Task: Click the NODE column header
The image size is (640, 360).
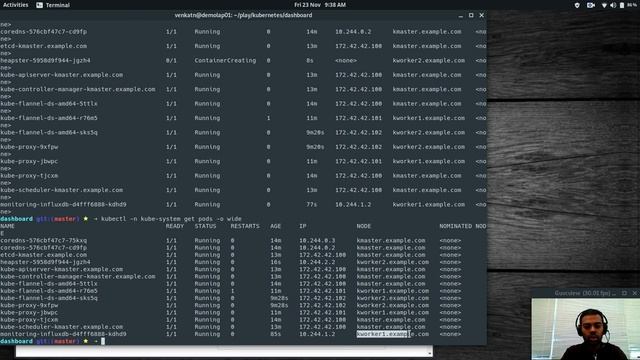Action: coord(364,226)
